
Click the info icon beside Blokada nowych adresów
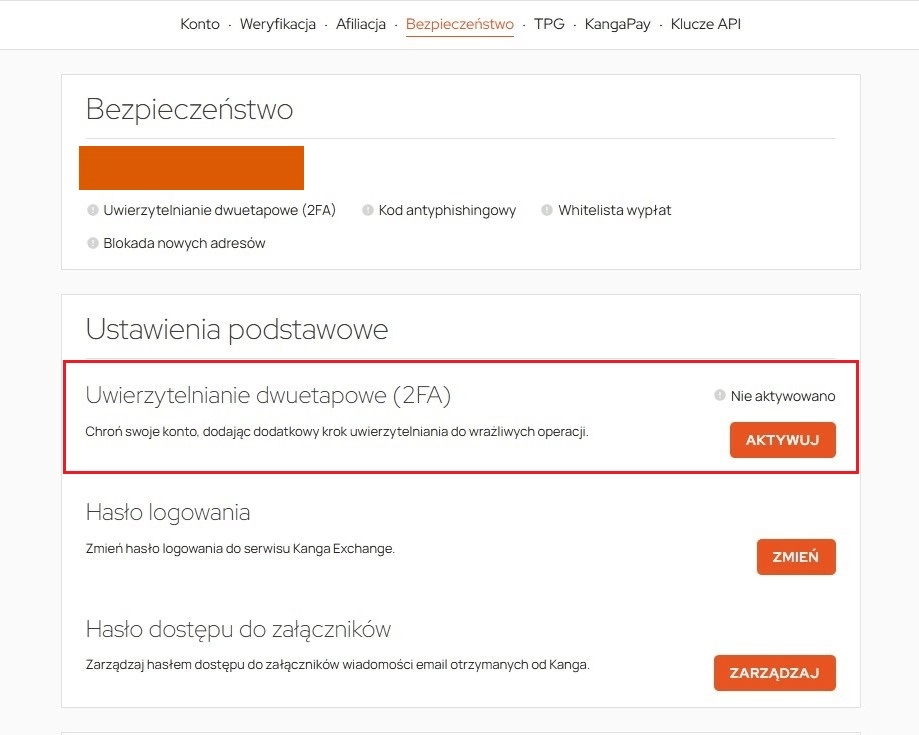[x=94, y=243]
